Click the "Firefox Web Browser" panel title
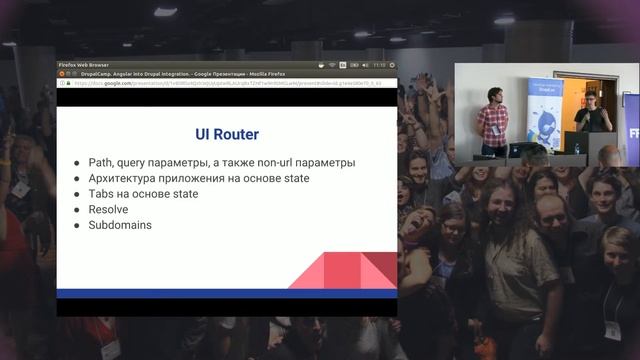 [x=84, y=65]
